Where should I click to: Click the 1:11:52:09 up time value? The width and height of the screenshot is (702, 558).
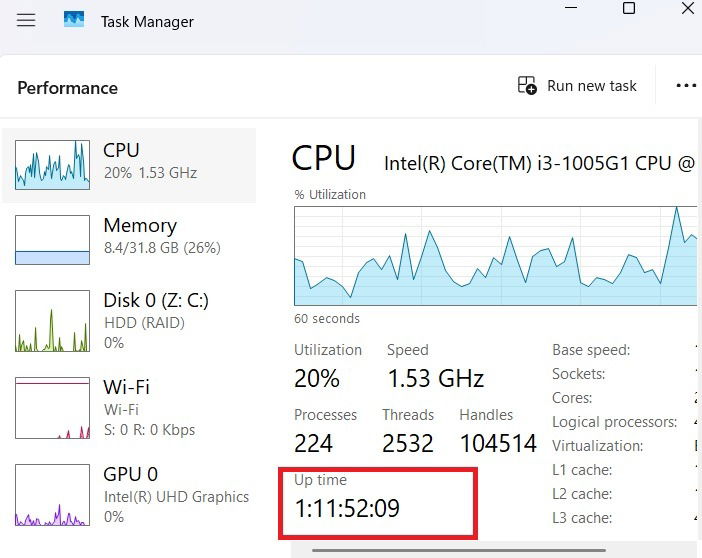tap(347, 508)
